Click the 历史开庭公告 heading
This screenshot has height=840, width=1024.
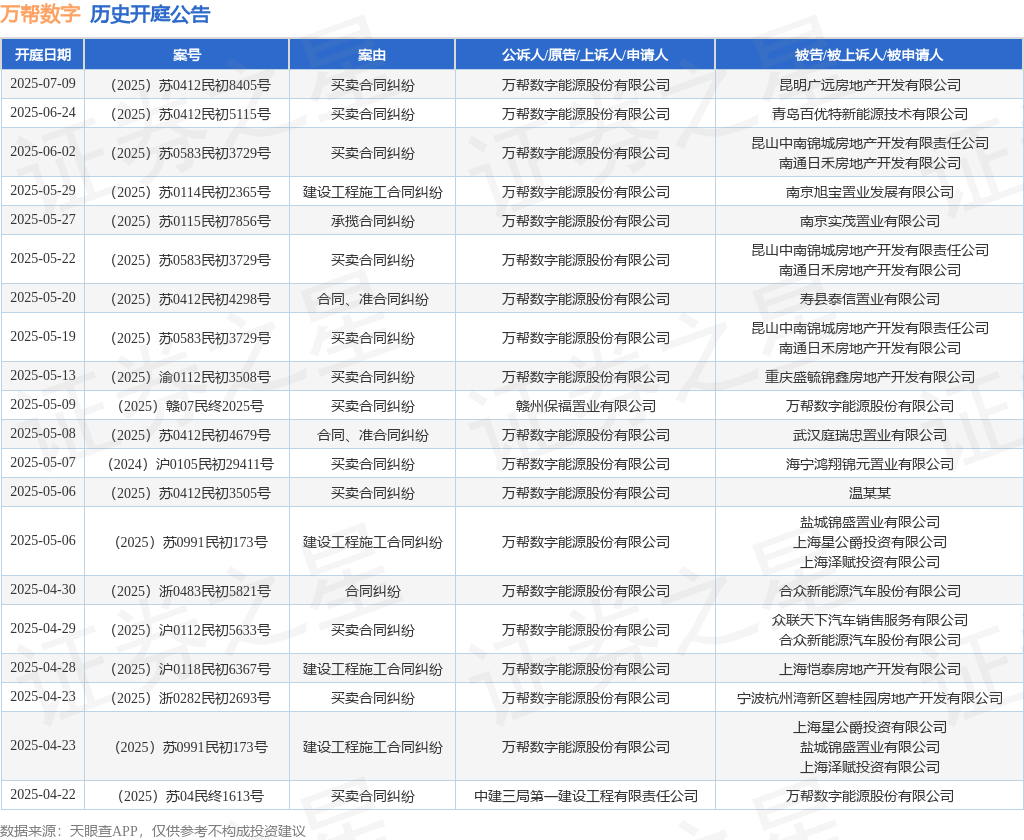point(150,14)
